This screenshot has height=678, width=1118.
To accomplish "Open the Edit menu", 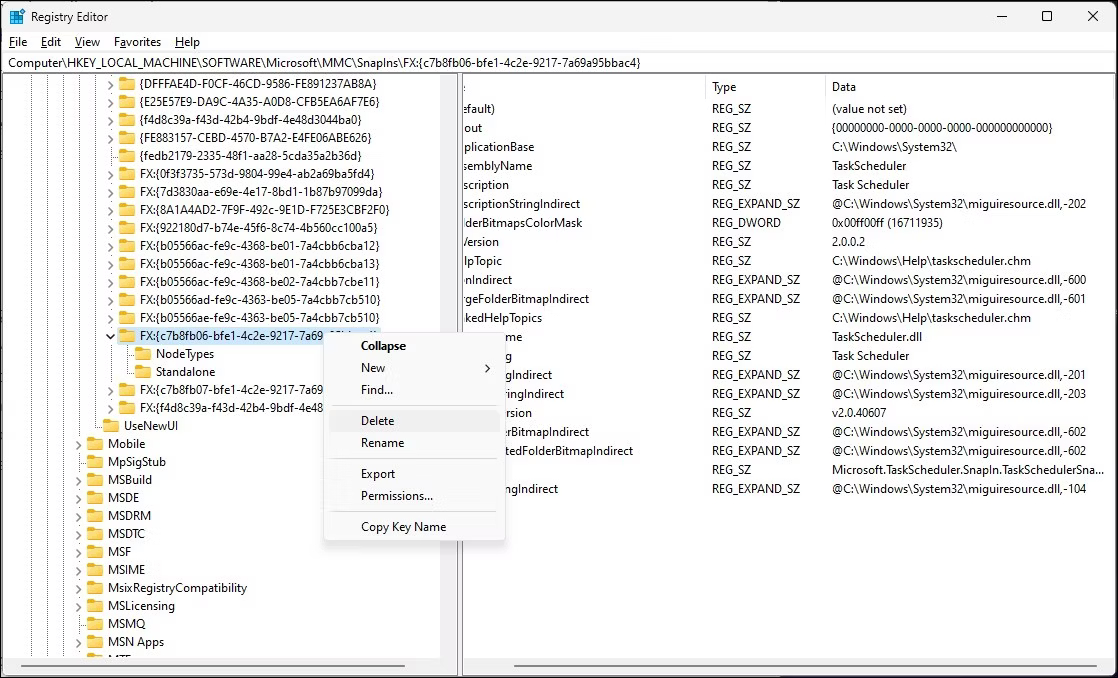I will click(x=51, y=42).
